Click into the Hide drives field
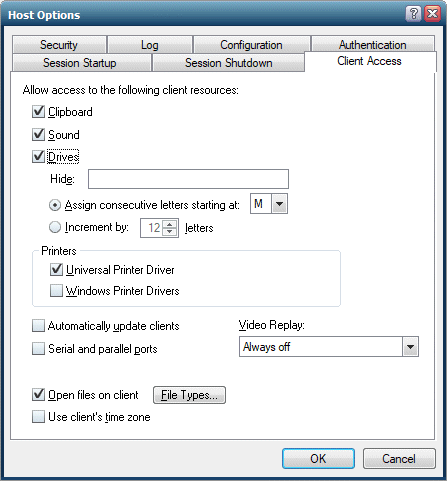Viewport: 447px width, 481px height. tap(188, 179)
